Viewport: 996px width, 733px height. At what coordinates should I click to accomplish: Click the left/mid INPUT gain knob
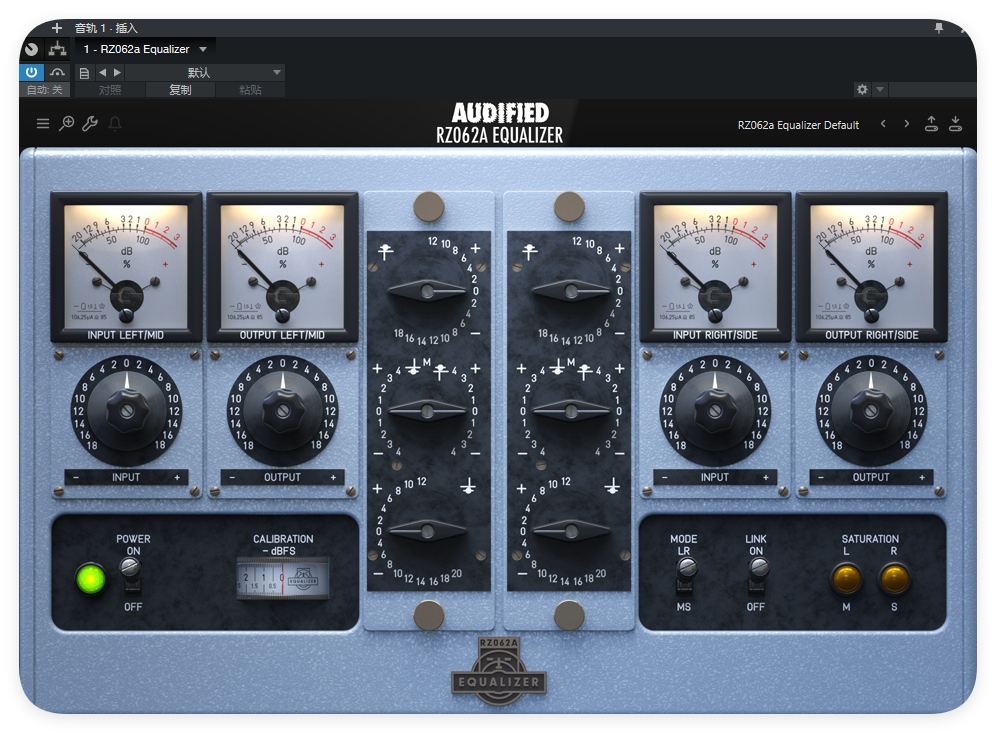(x=127, y=410)
